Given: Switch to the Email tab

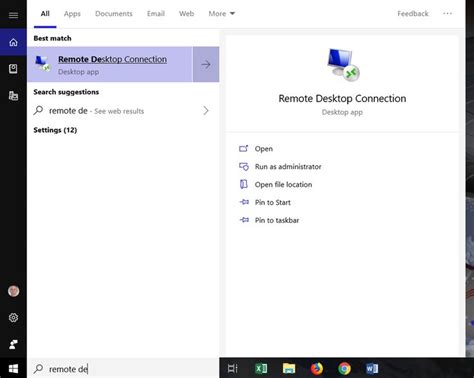Looking at the screenshot, I should pyautogui.click(x=156, y=14).
